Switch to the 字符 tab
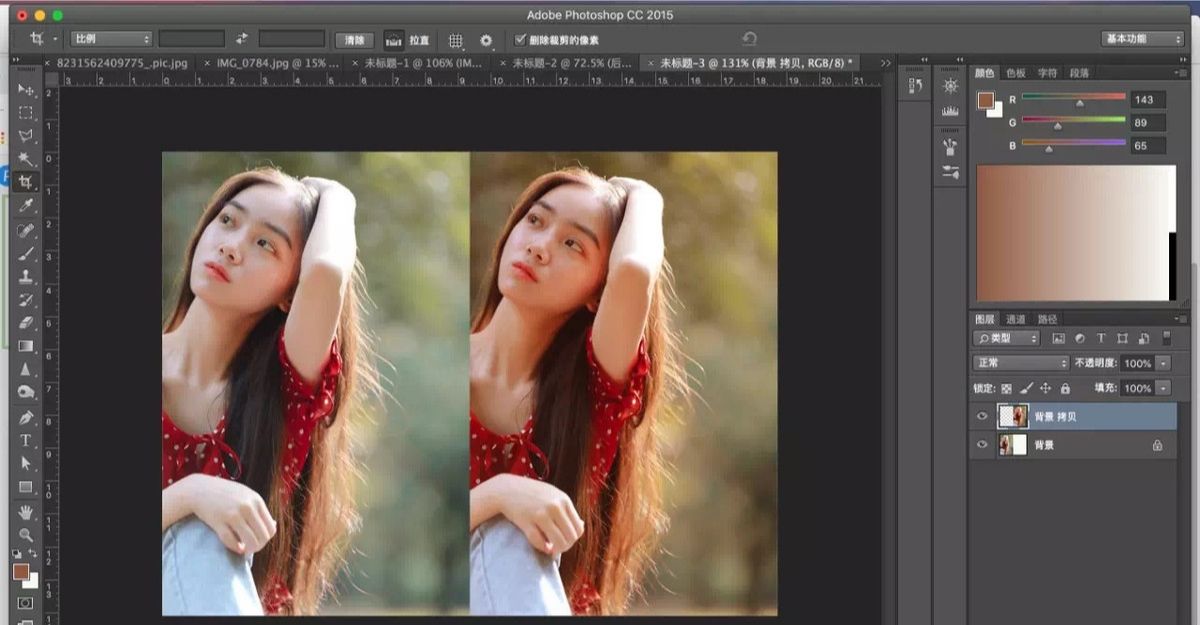 [1047, 73]
